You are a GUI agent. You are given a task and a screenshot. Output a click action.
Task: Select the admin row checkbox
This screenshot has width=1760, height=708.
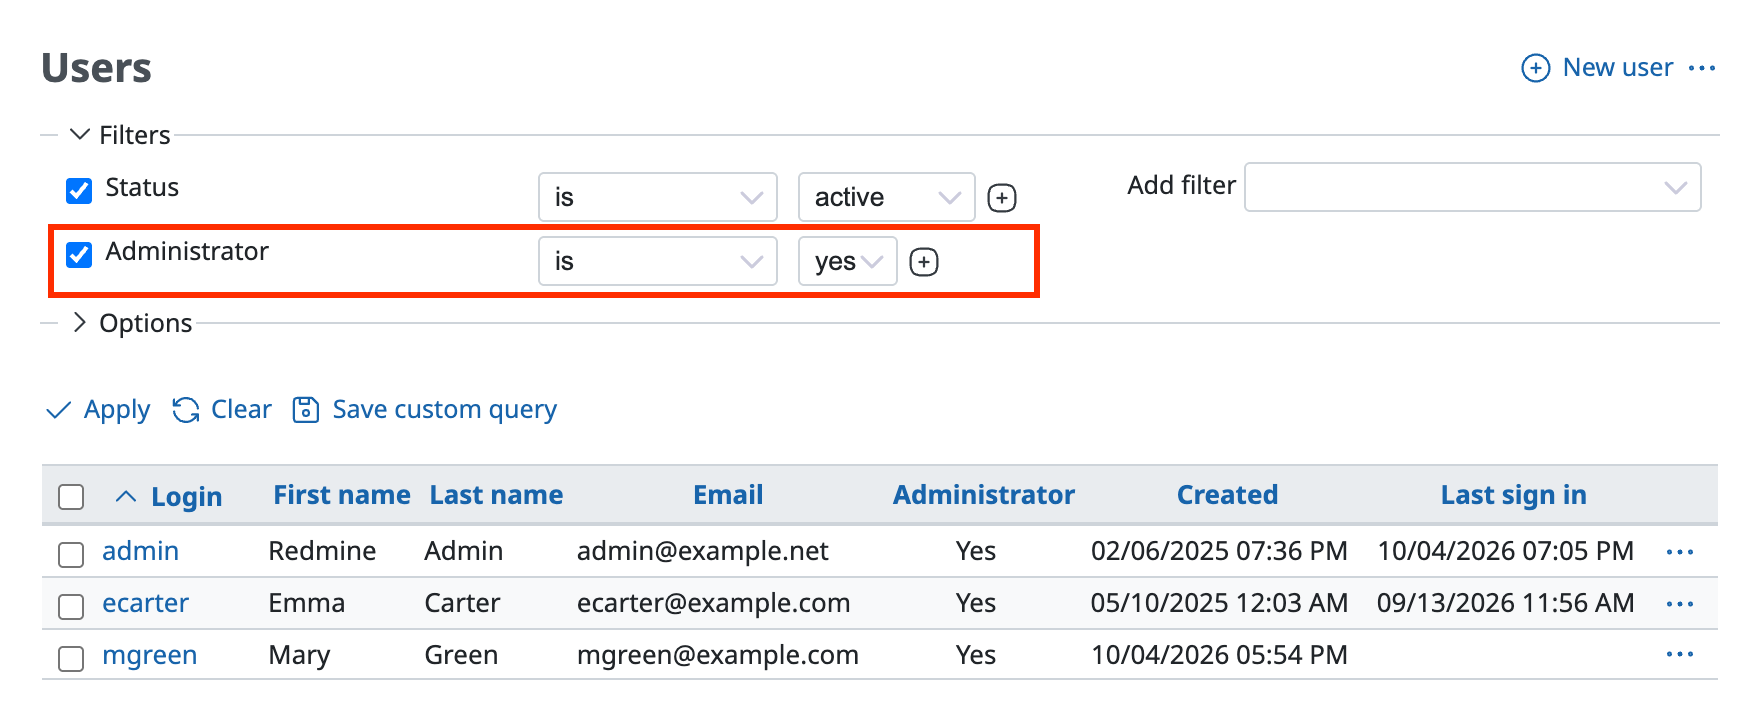point(71,554)
